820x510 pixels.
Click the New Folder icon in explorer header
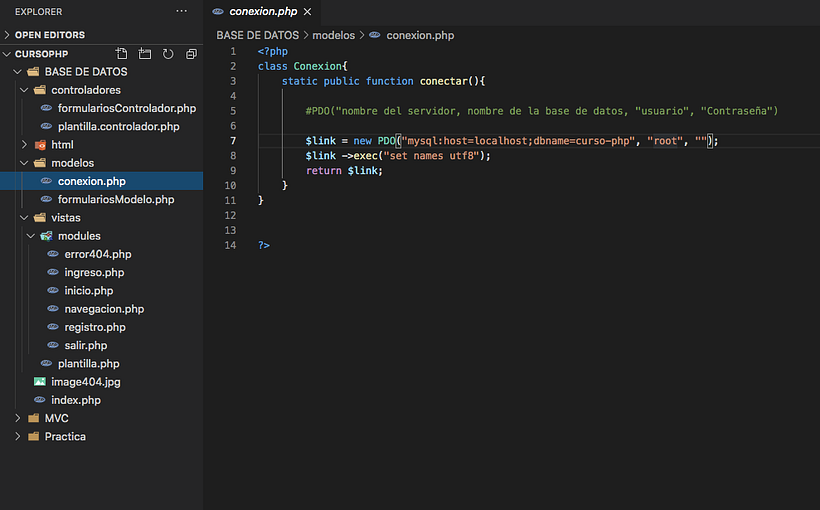pos(145,53)
